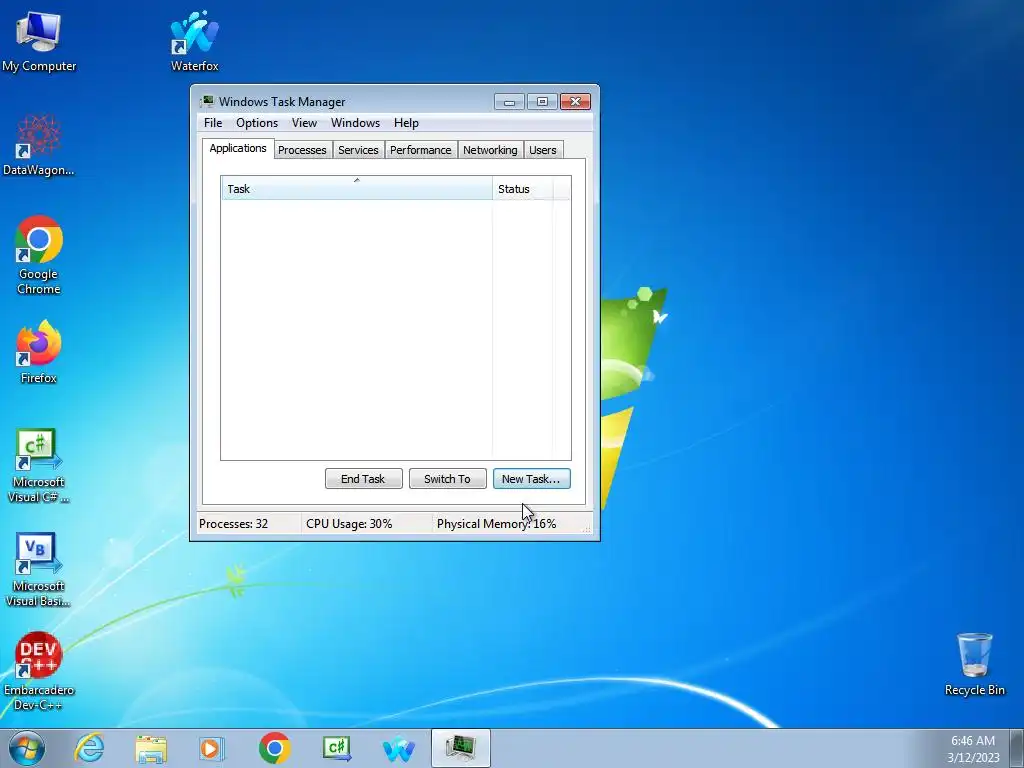Select the Google Chrome desktop icon

click(x=39, y=255)
